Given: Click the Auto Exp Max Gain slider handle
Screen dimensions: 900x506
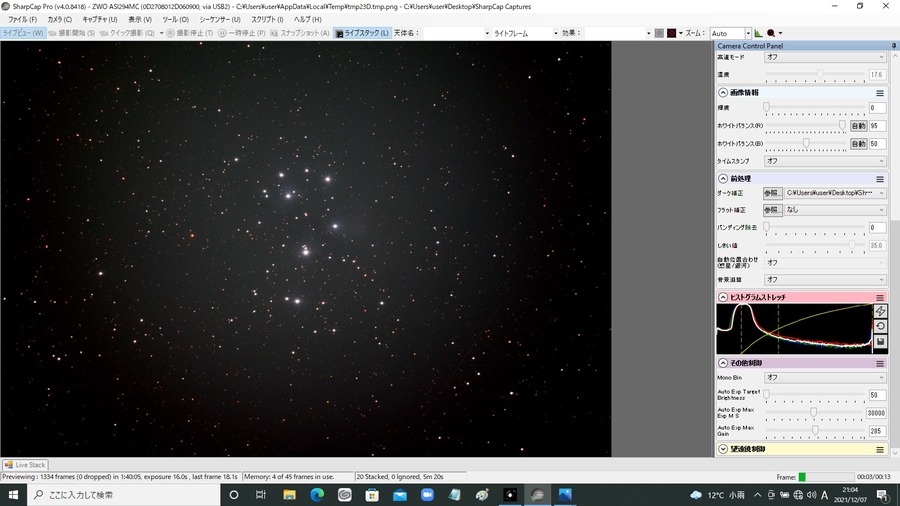Looking at the screenshot, I should [x=815, y=430].
